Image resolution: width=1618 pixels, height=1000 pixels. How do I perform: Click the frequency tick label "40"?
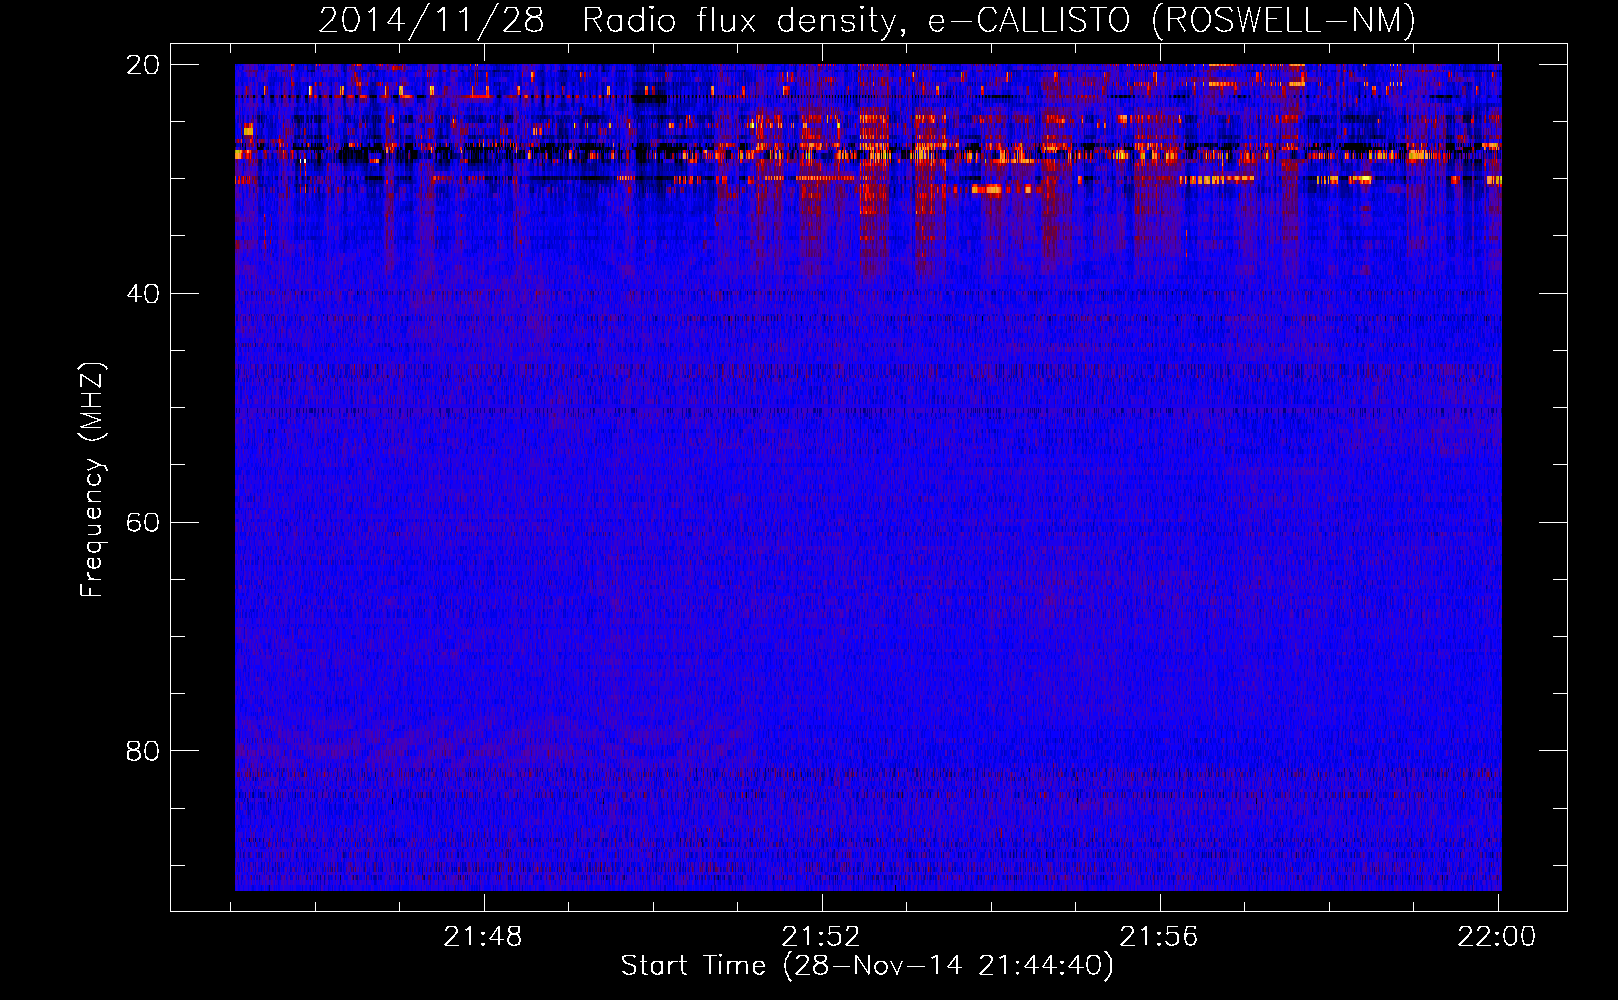coord(142,294)
